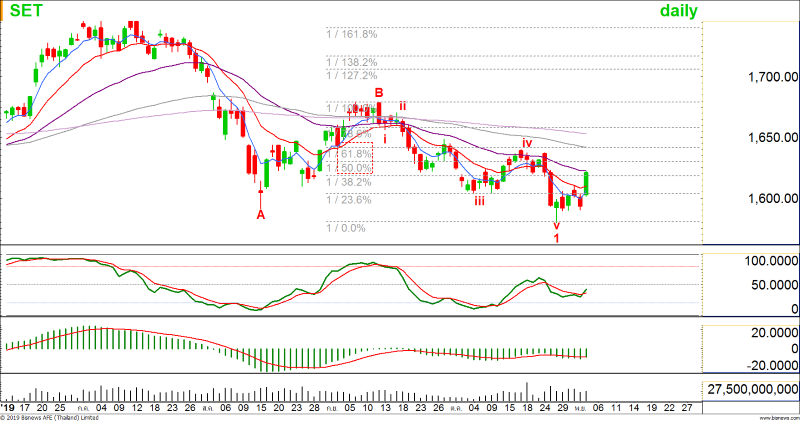Click the 27,500,000,000 volume scale value
This screenshot has width=800, height=422.
751,388
